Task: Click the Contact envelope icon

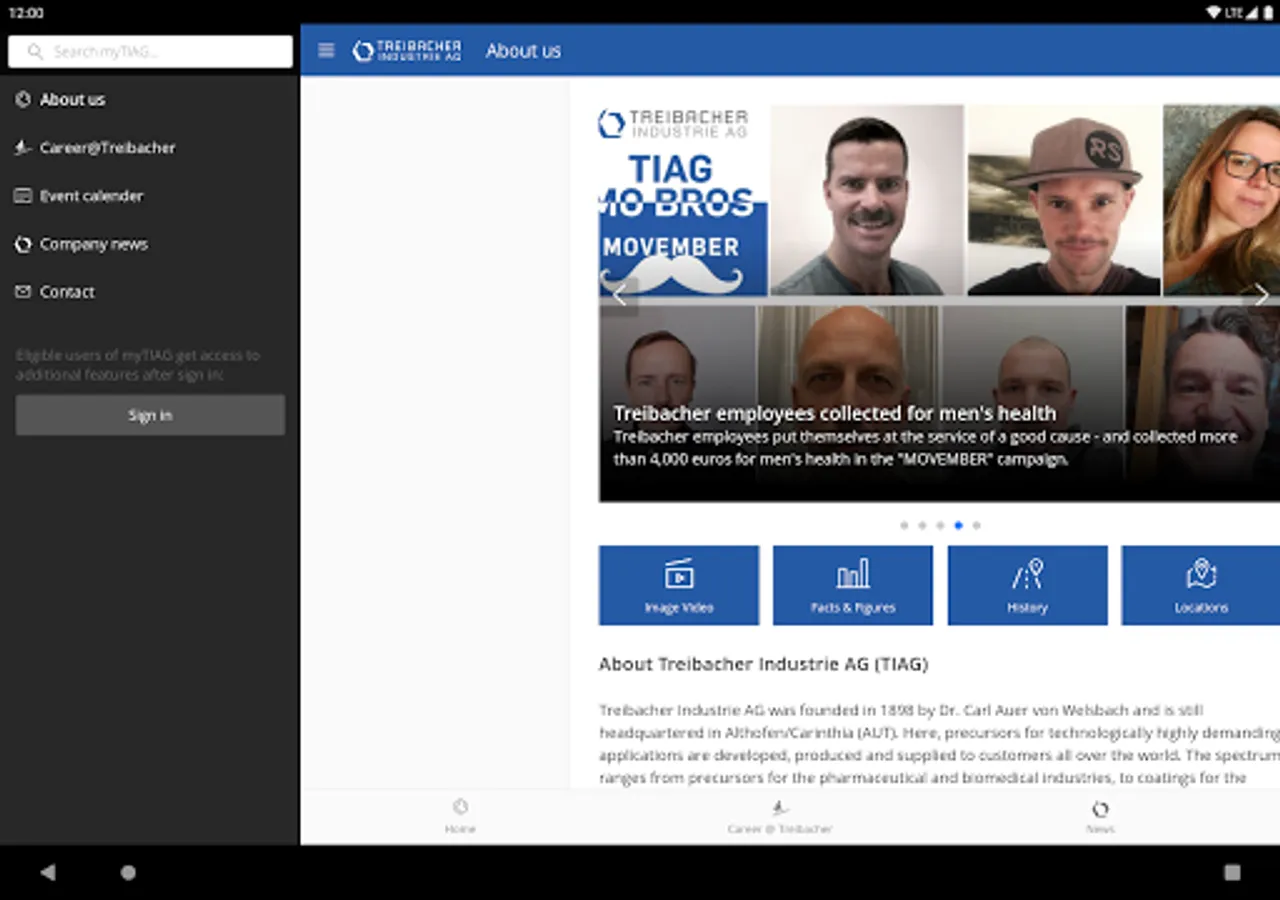Action: click(x=23, y=291)
